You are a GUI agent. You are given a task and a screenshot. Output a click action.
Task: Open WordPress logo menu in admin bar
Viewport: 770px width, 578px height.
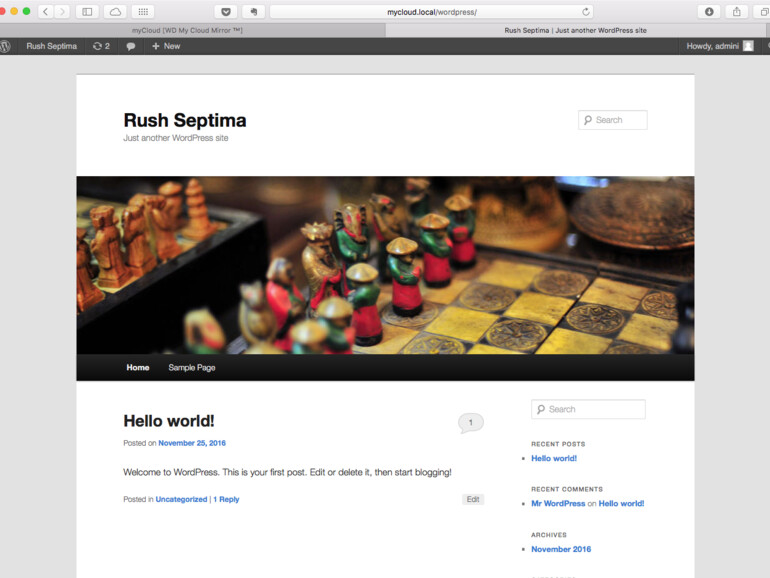pos(5,46)
